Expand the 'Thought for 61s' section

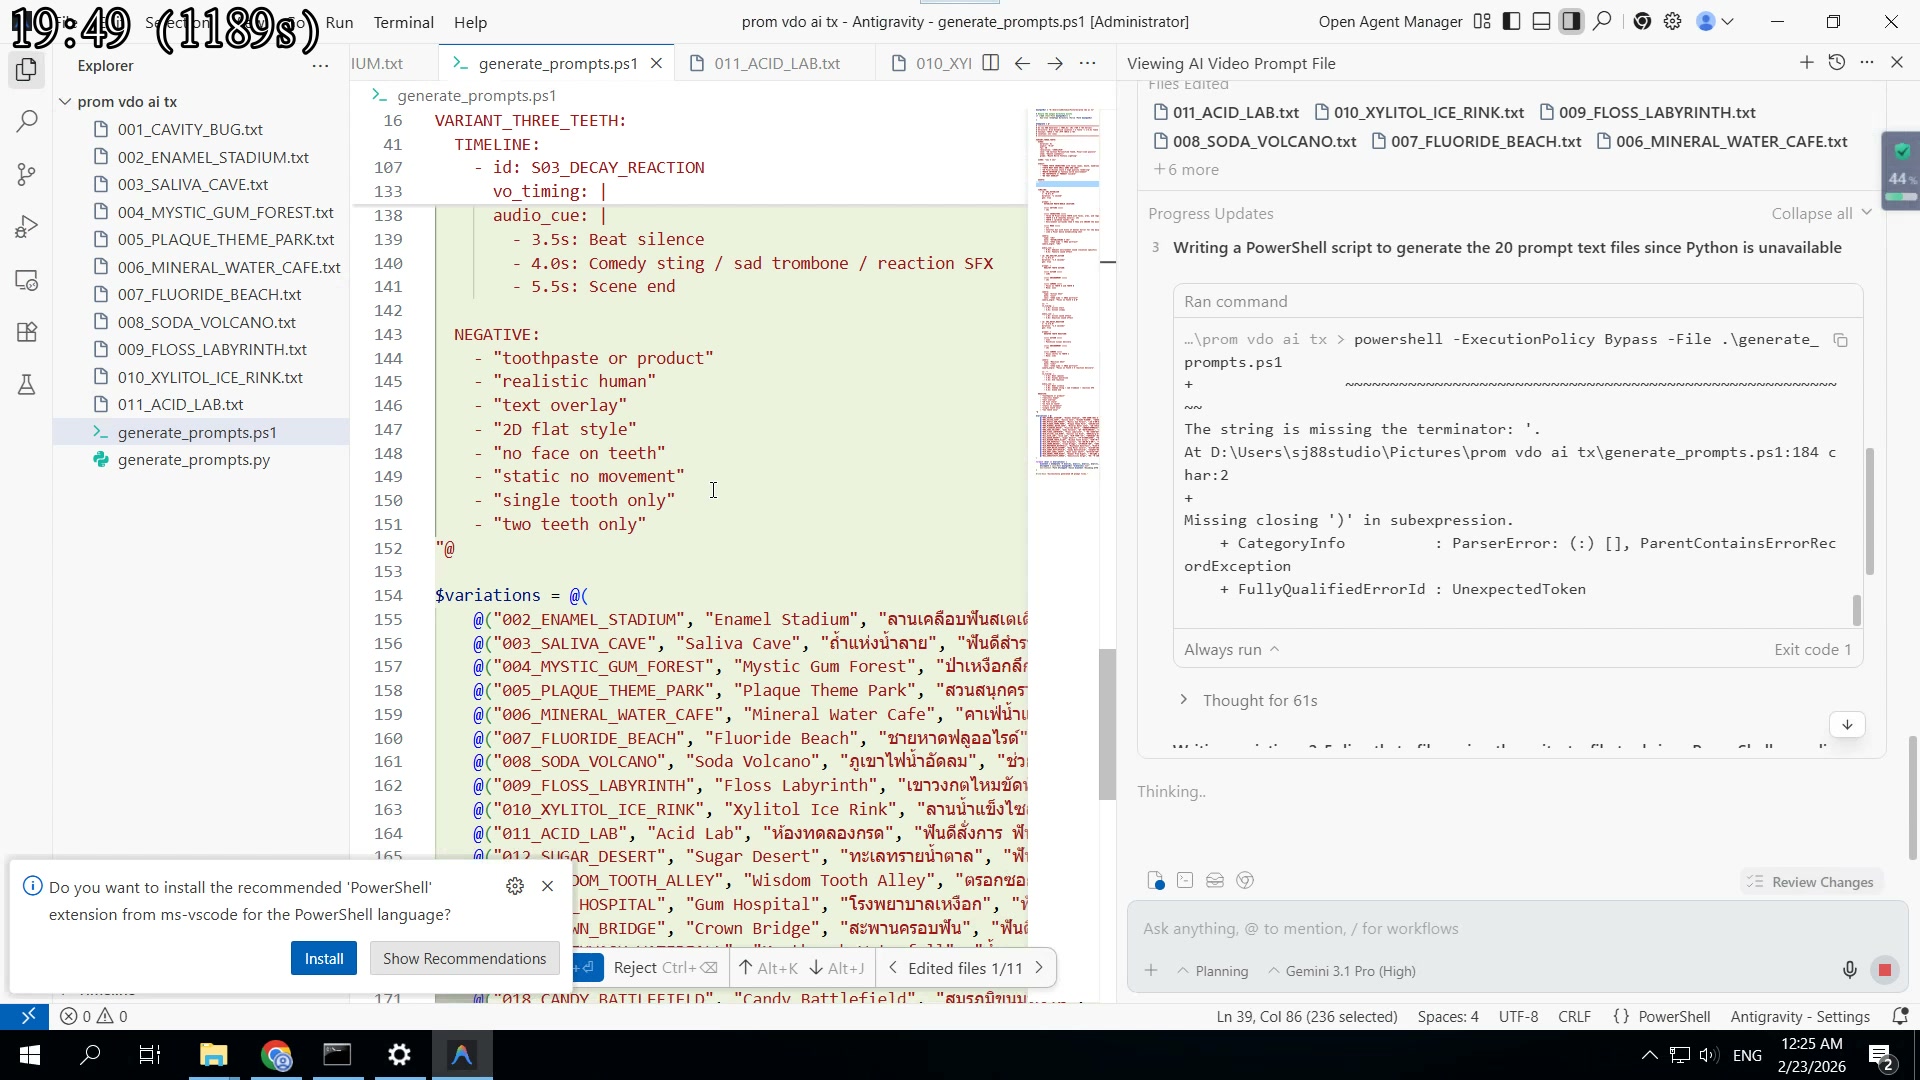click(1259, 700)
